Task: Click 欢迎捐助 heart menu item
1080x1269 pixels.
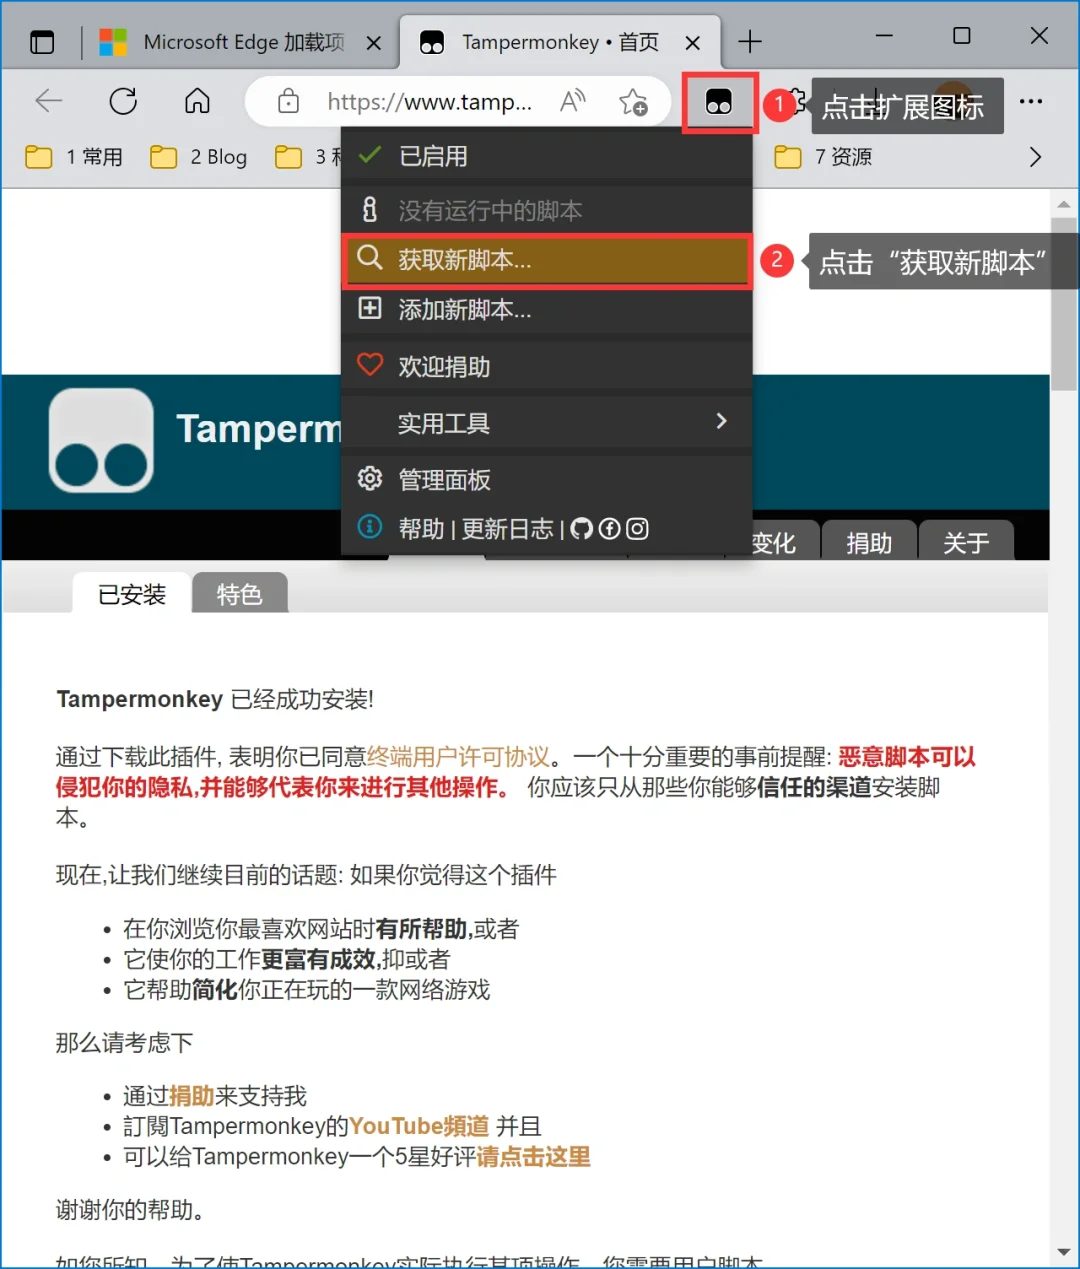Action: (547, 366)
